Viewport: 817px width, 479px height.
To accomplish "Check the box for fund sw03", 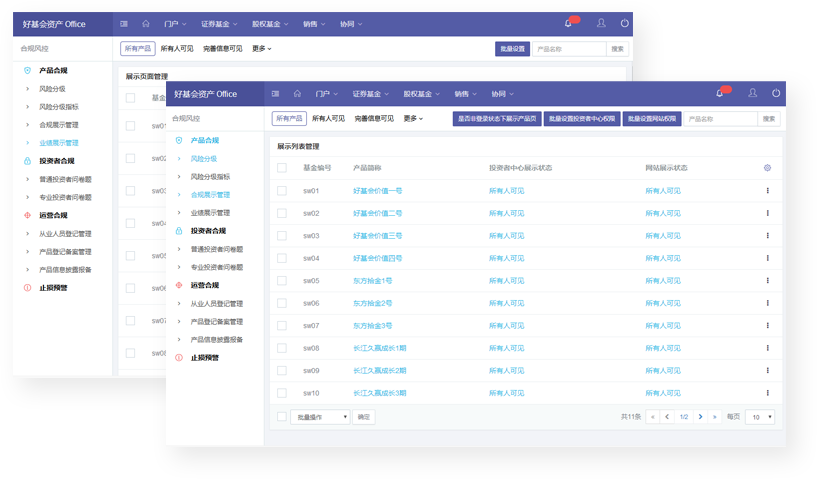I will pos(282,235).
